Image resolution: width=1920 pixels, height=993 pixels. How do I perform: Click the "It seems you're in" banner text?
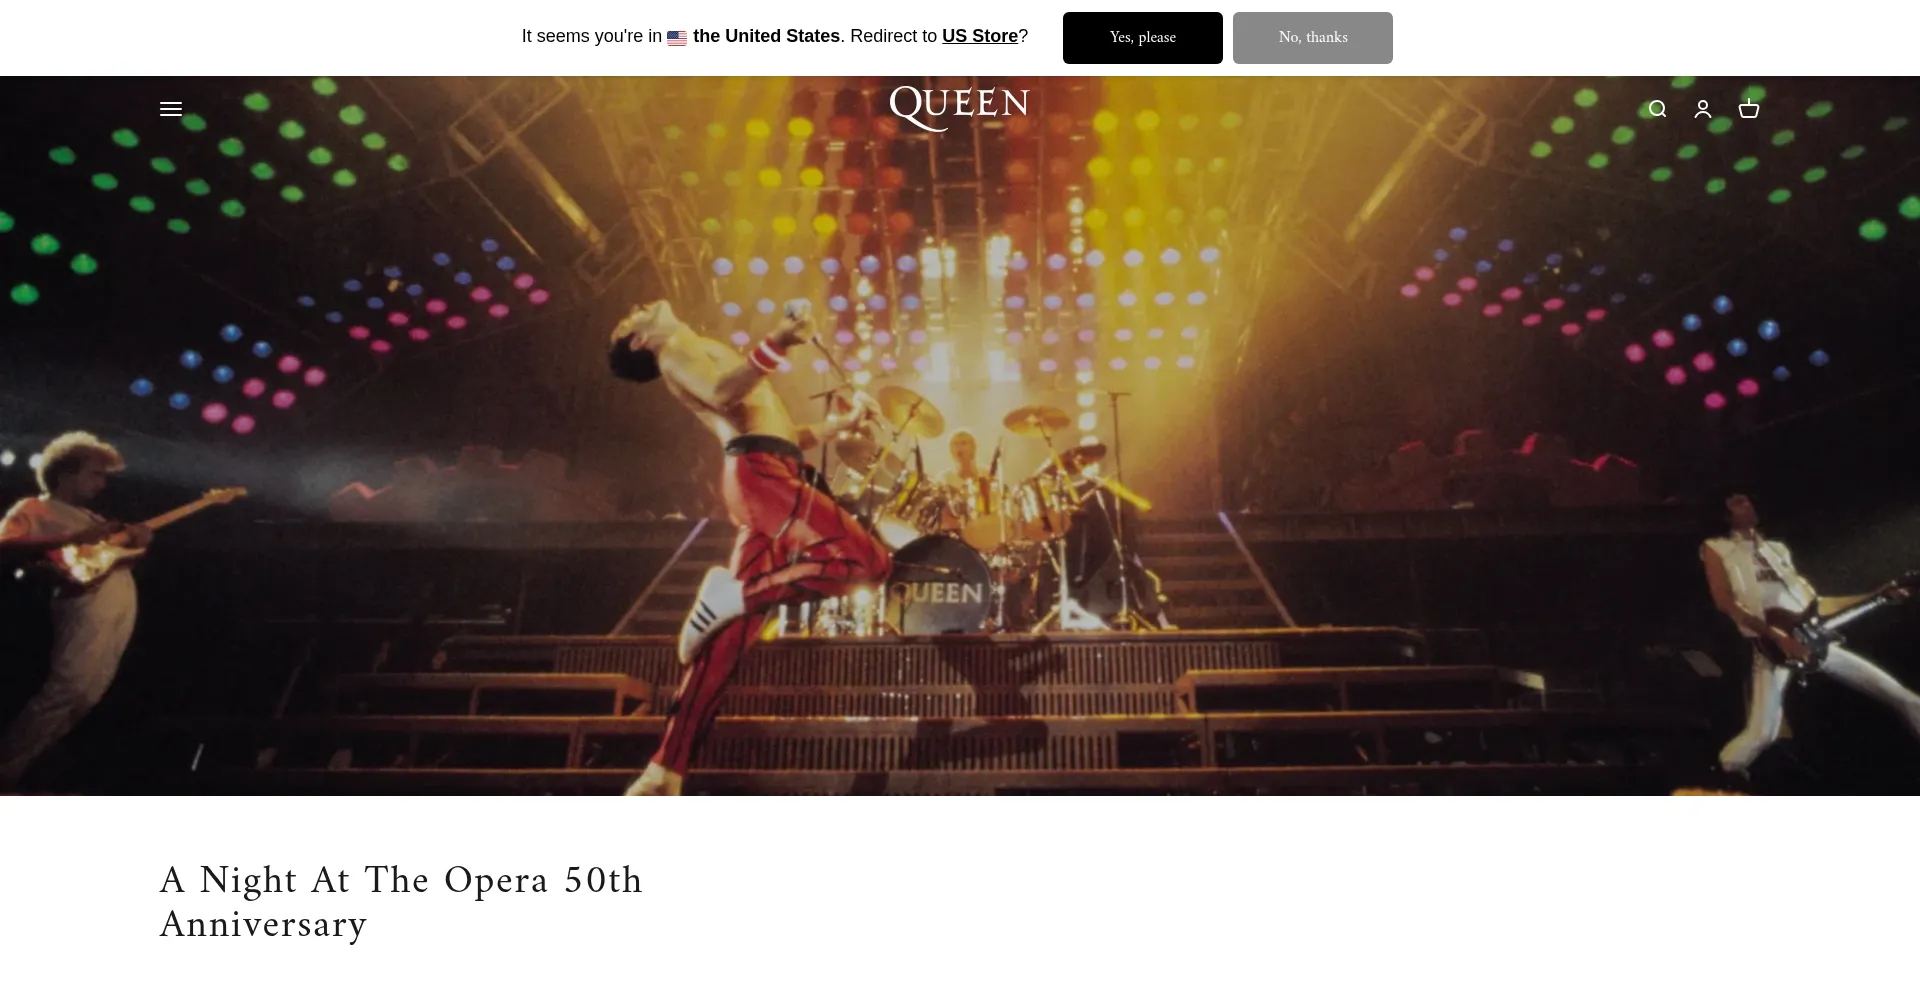(x=592, y=36)
